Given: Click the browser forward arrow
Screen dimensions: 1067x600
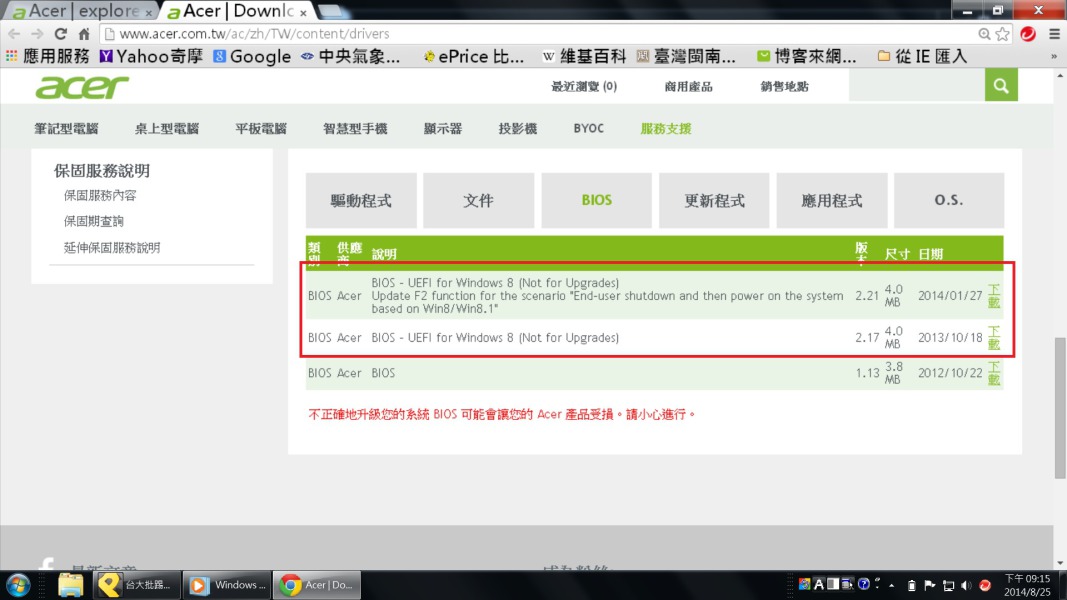Looking at the screenshot, I should [x=37, y=34].
